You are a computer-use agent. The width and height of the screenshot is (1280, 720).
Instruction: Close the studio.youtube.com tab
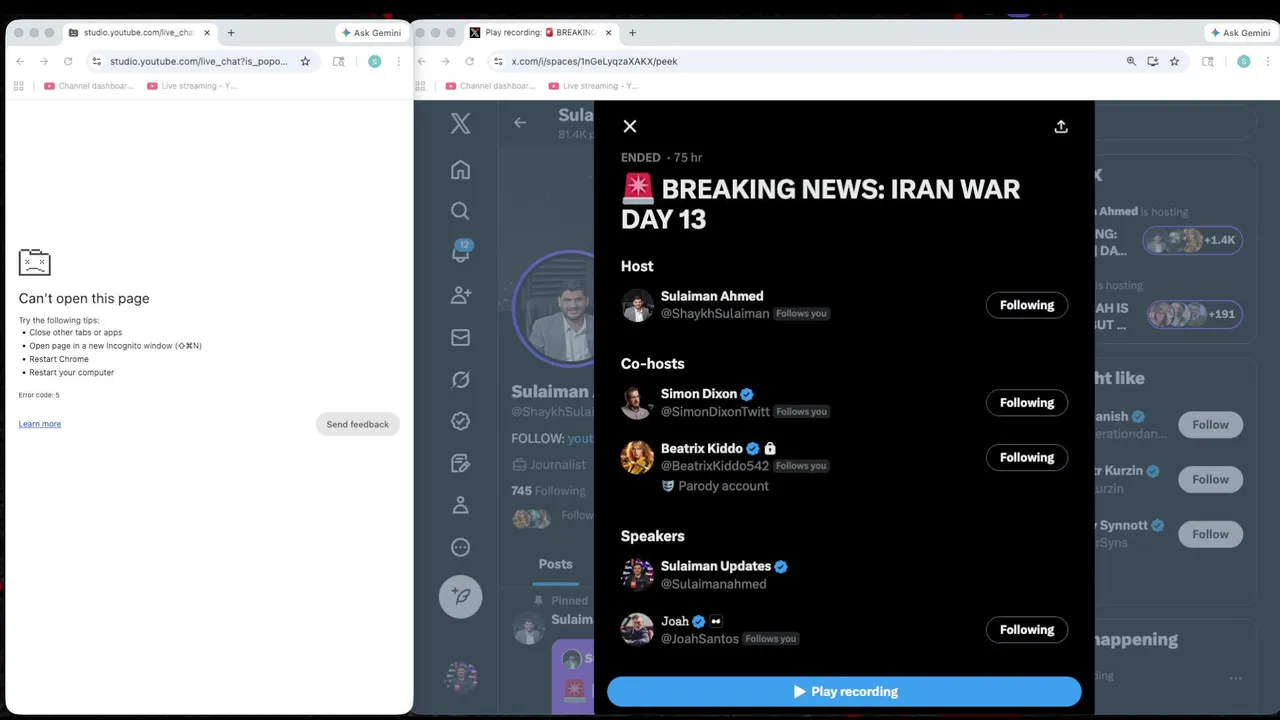tap(207, 33)
